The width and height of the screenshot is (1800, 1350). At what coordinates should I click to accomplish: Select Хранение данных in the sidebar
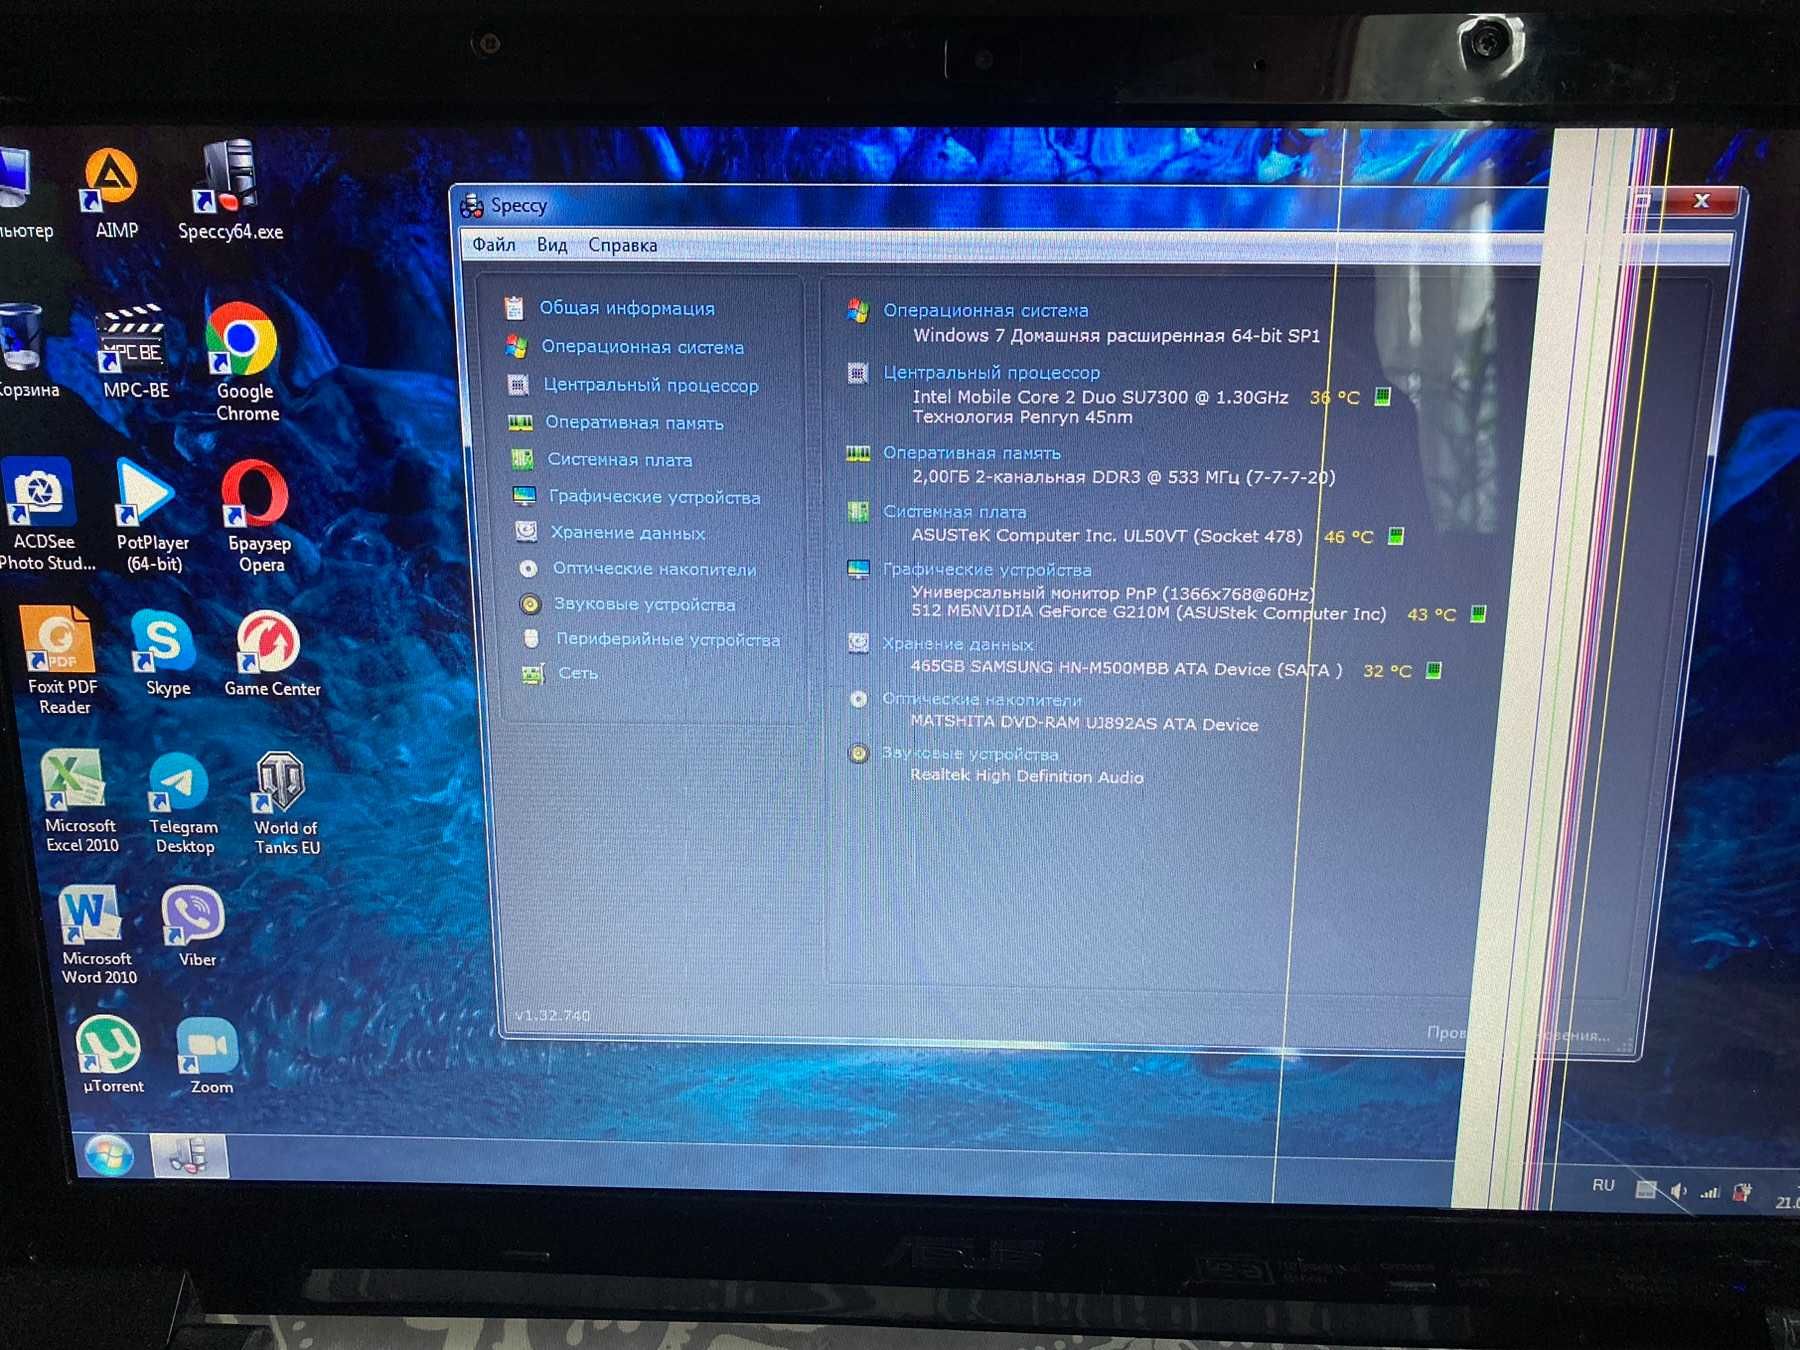pos(627,533)
